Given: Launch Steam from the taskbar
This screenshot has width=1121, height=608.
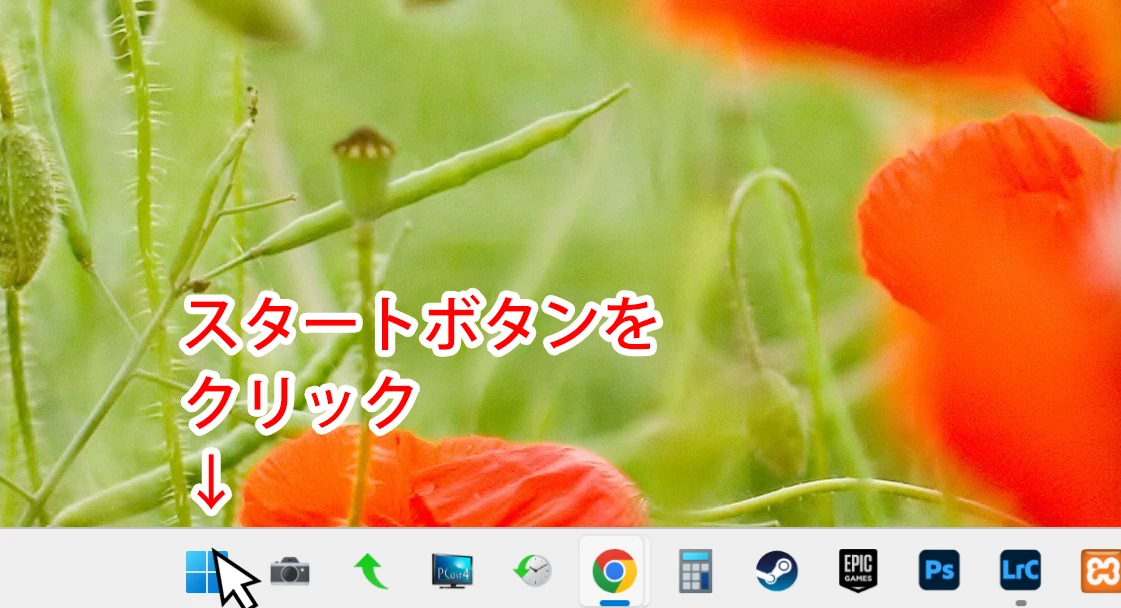Looking at the screenshot, I should click(776, 571).
